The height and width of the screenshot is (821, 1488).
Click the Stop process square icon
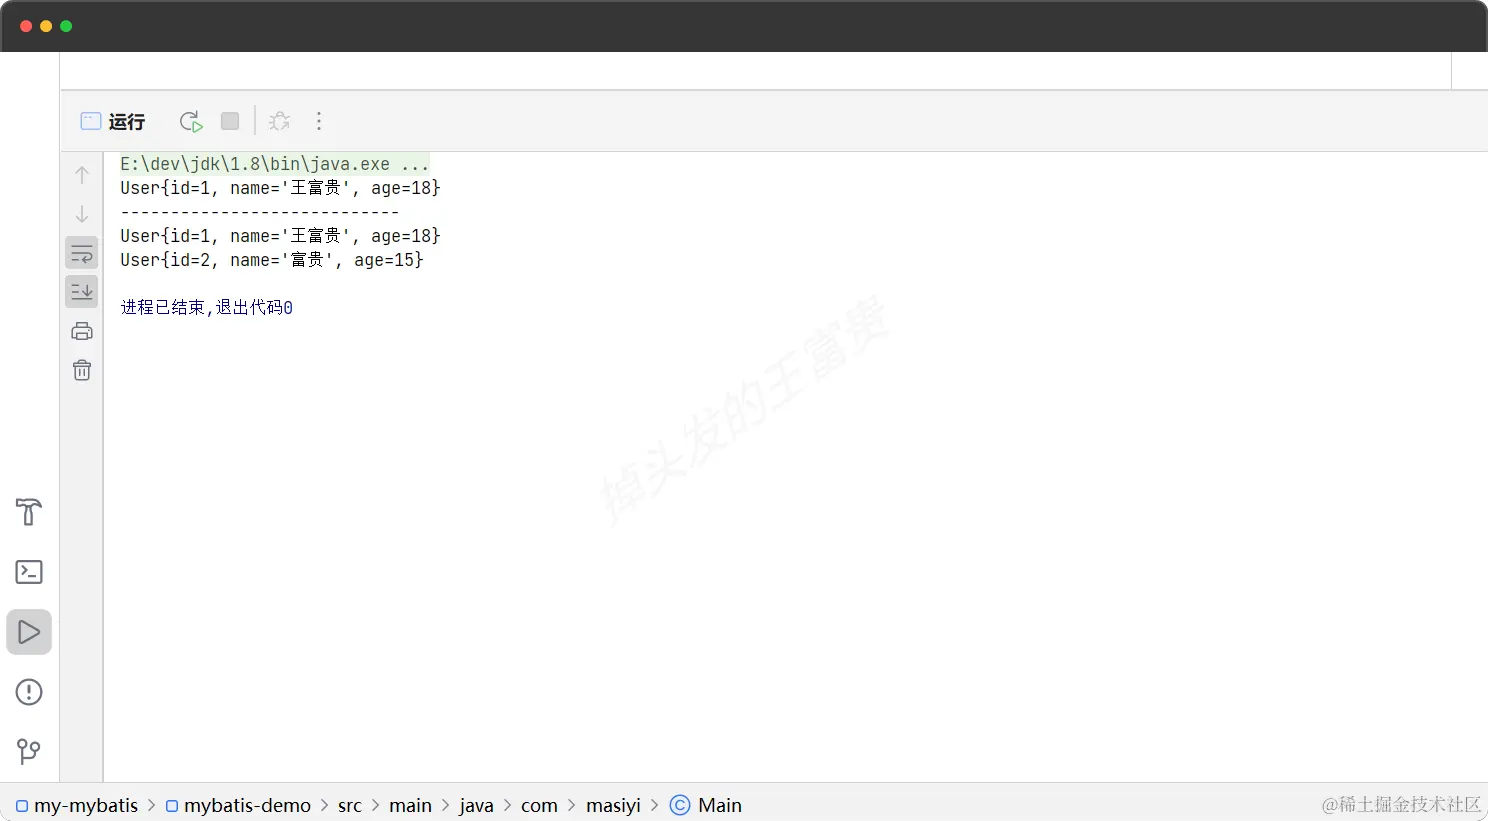point(230,121)
